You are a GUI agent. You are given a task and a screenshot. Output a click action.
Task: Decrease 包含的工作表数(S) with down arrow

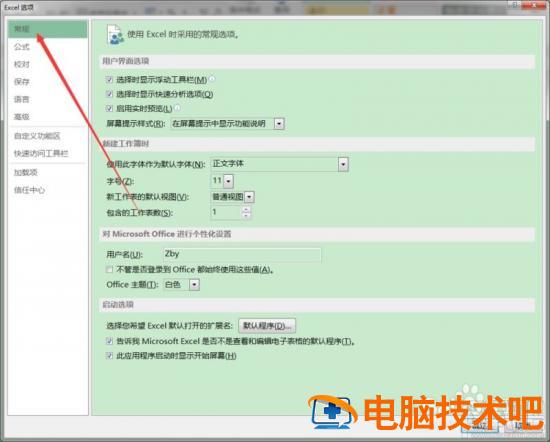[x=246, y=215]
